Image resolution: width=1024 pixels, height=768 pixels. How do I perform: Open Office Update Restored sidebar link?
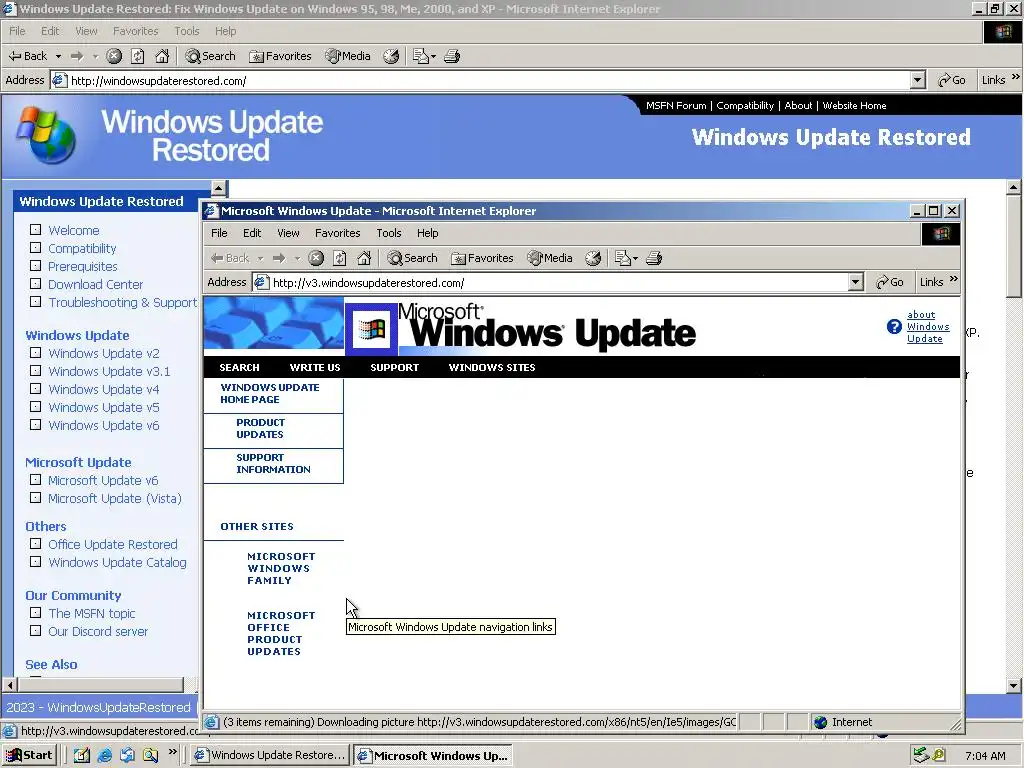[112, 545]
